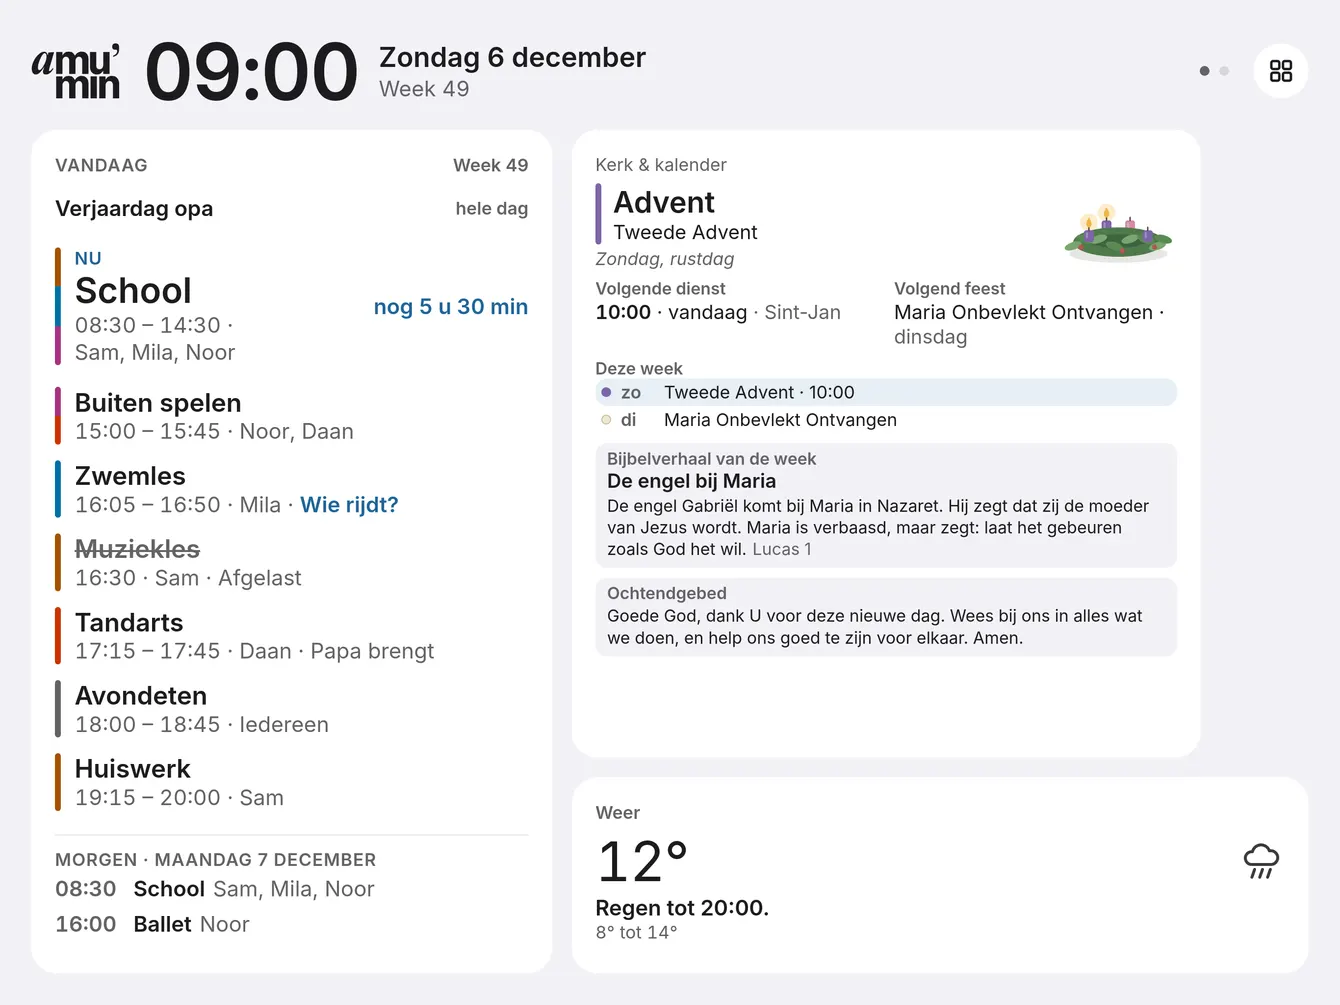Click the Advent wreath illustration
1340x1005 pixels.
[1117, 233]
